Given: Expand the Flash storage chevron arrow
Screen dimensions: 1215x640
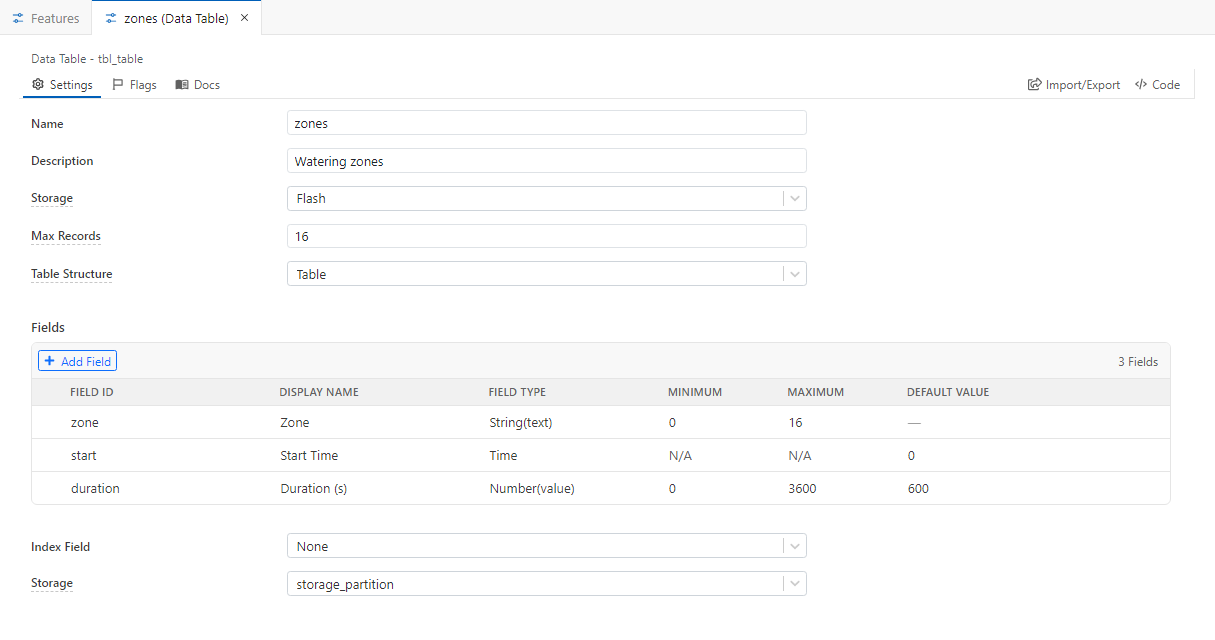Looking at the screenshot, I should (795, 199).
